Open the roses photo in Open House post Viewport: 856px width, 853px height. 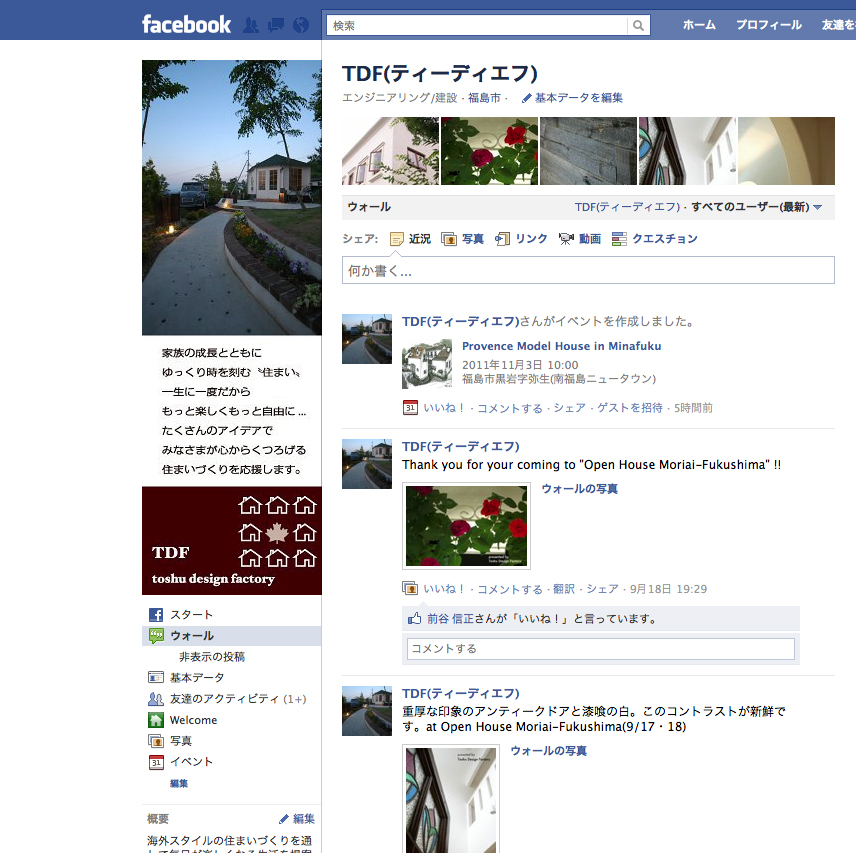click(466, 526)
